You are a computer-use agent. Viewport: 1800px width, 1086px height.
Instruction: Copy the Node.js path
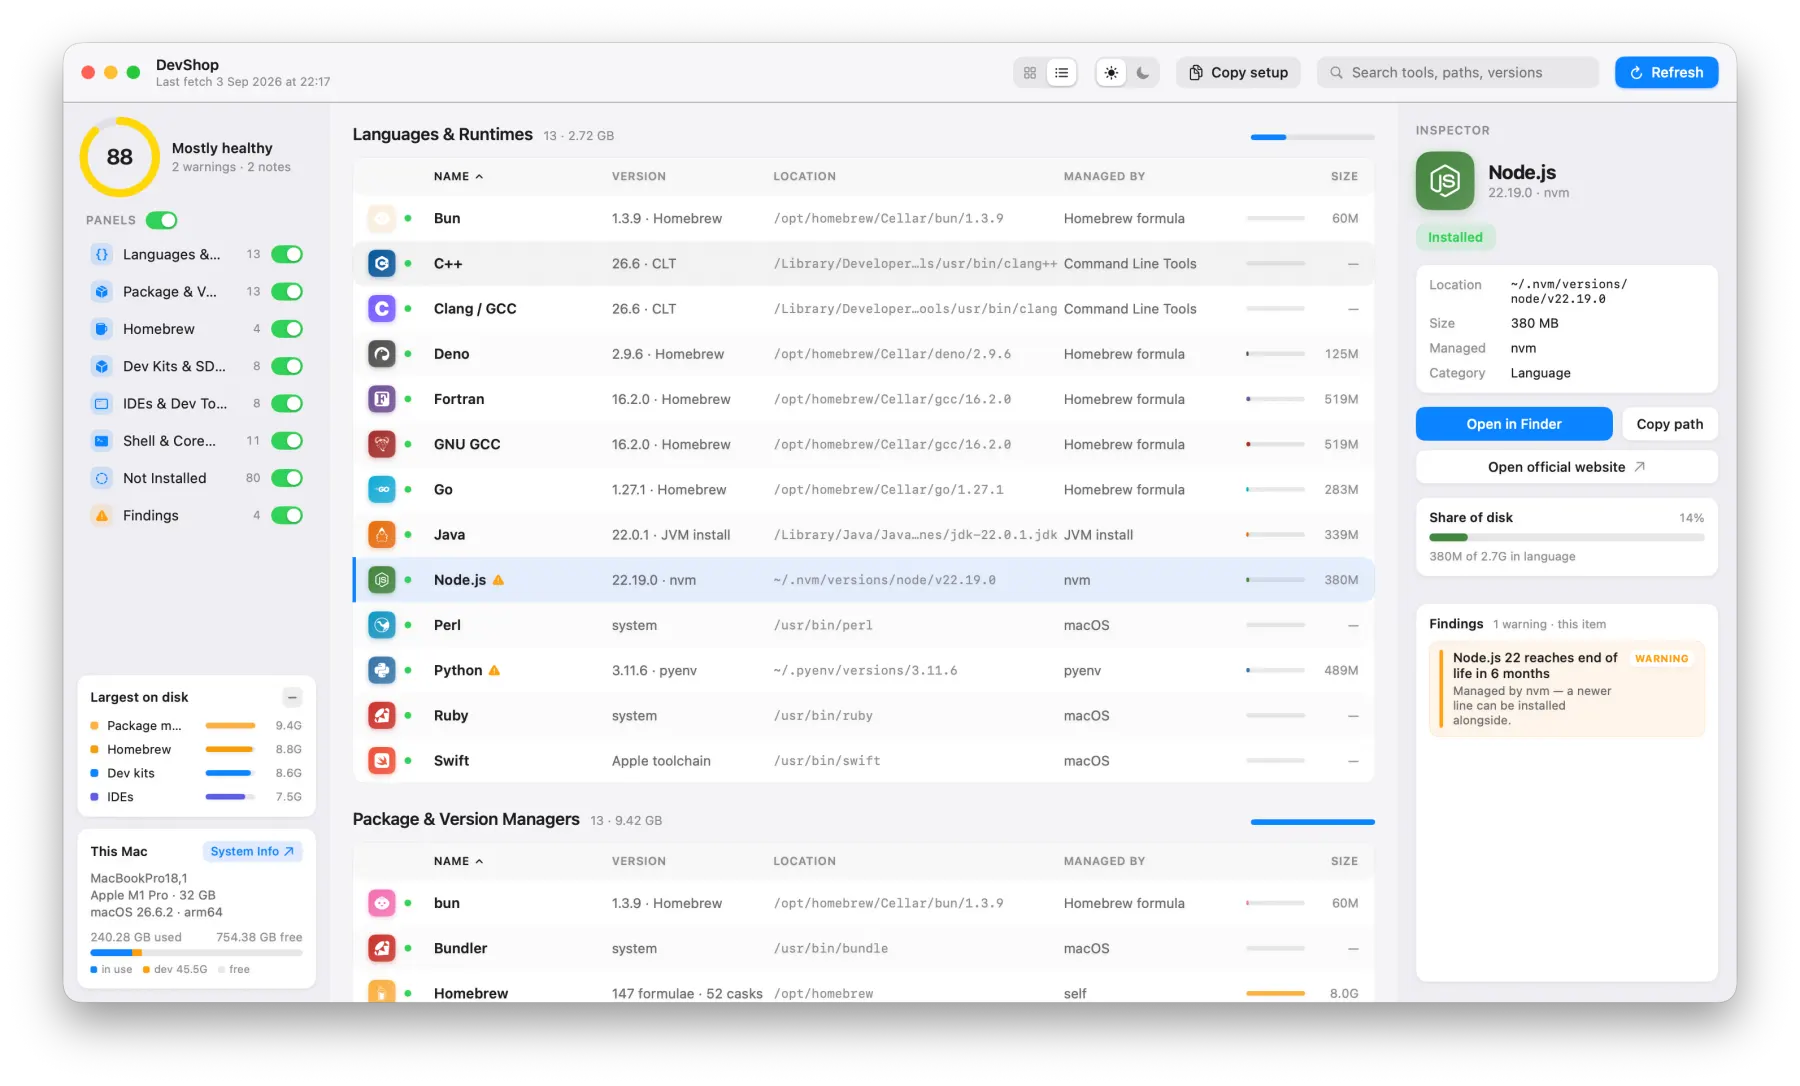coord(1669,424)
